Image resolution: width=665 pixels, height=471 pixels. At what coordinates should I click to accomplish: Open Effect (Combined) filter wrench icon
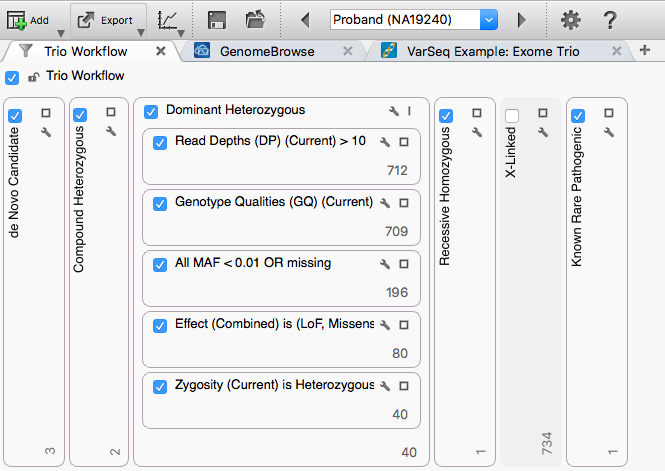pyautogui.click(x=385, y=325)
